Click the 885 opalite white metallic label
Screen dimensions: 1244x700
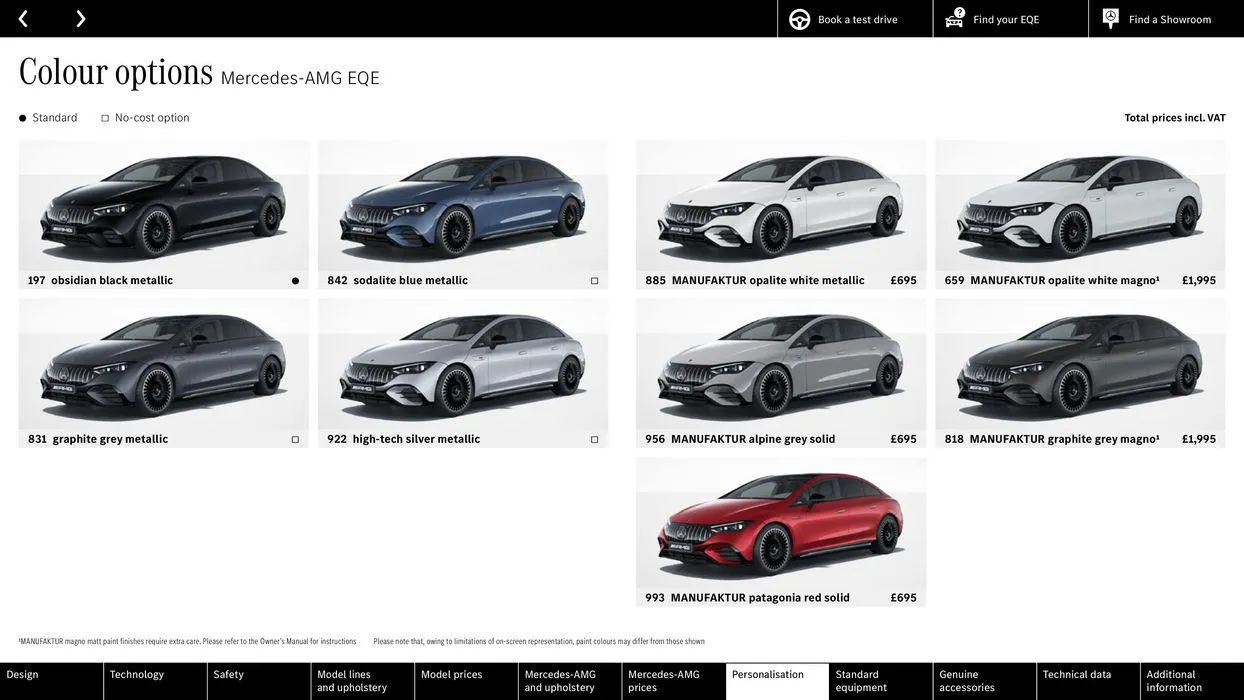[x=755, y=281]
